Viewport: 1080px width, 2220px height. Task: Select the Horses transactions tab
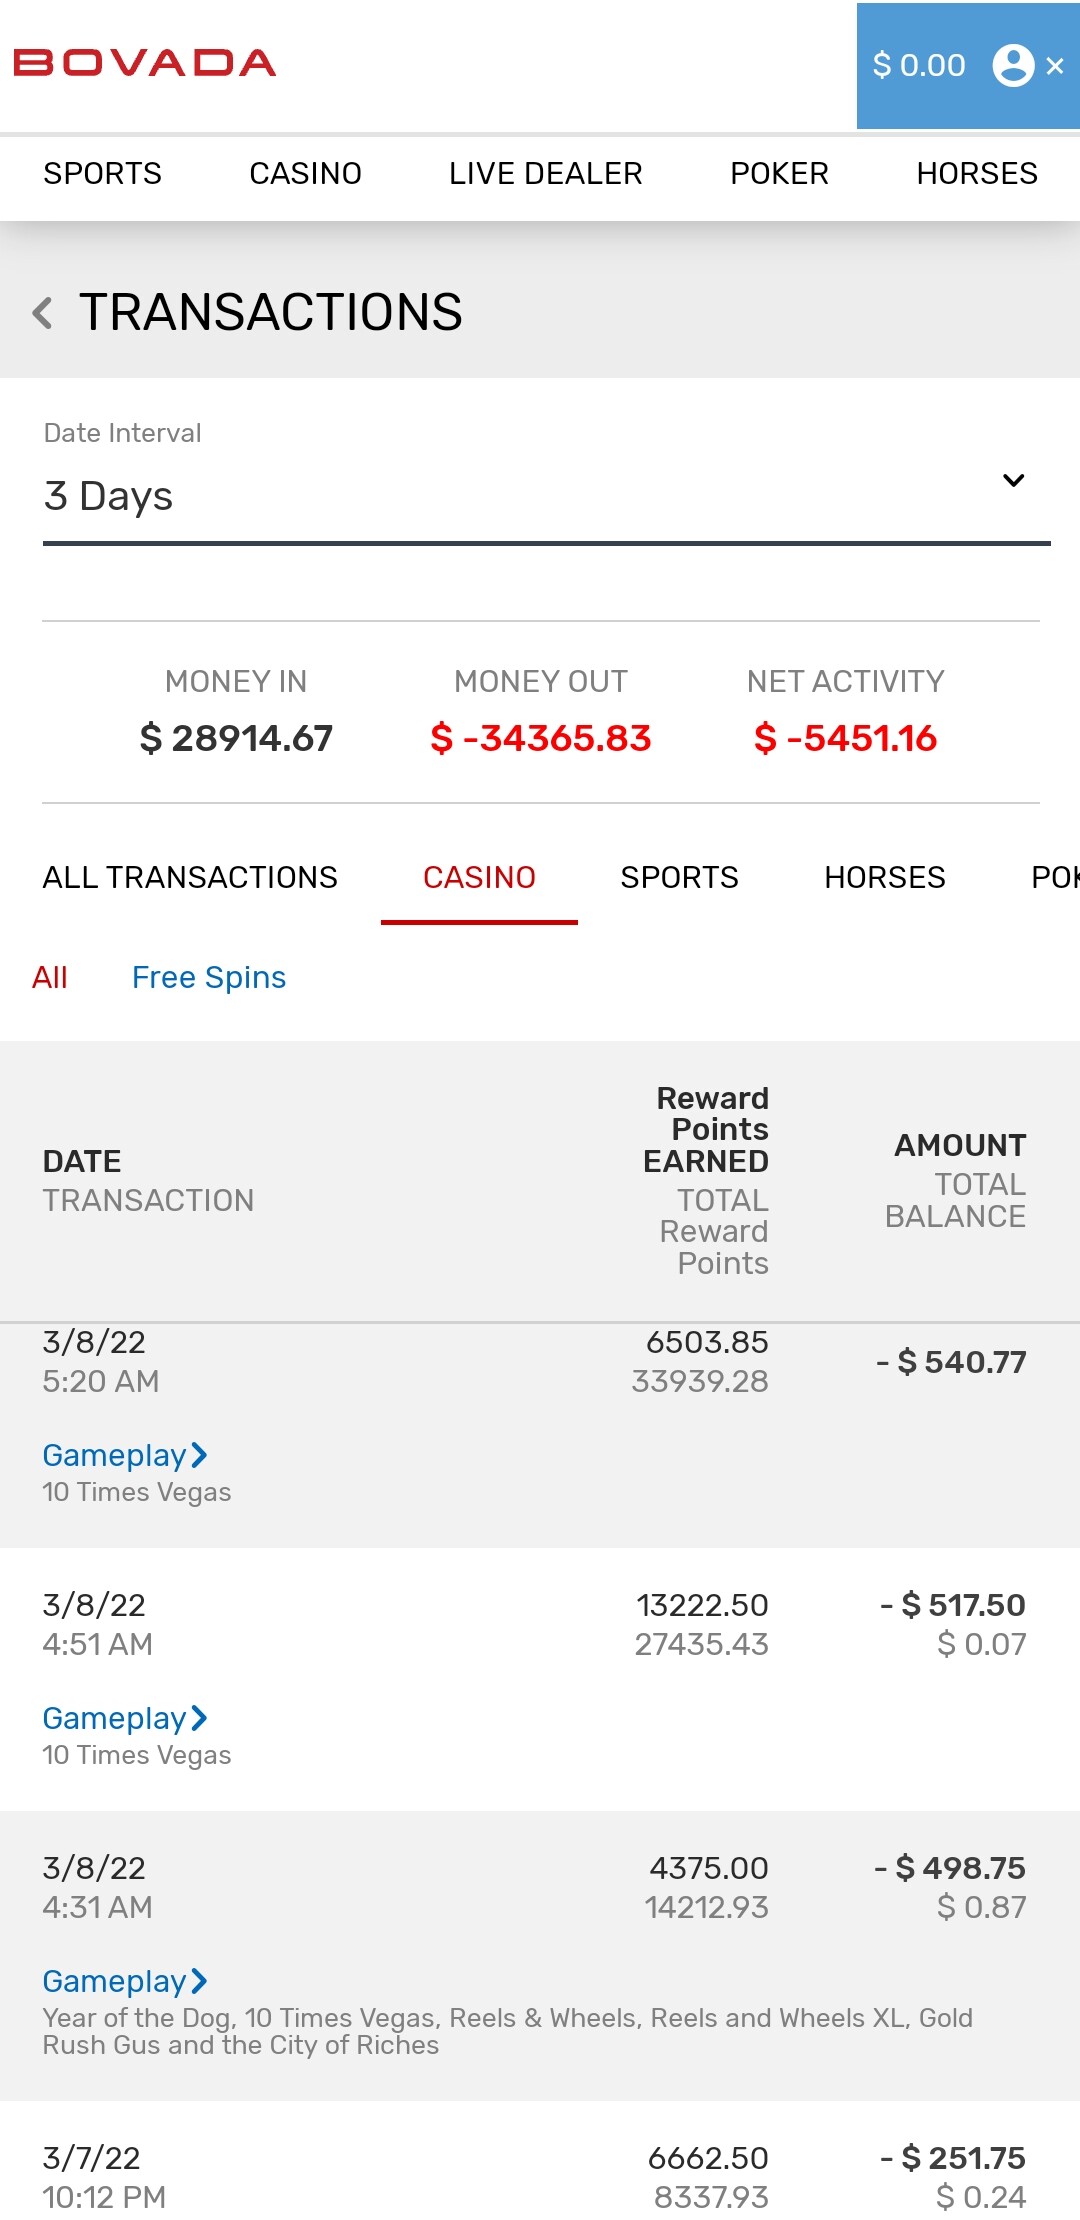click(x=884, y=877)
